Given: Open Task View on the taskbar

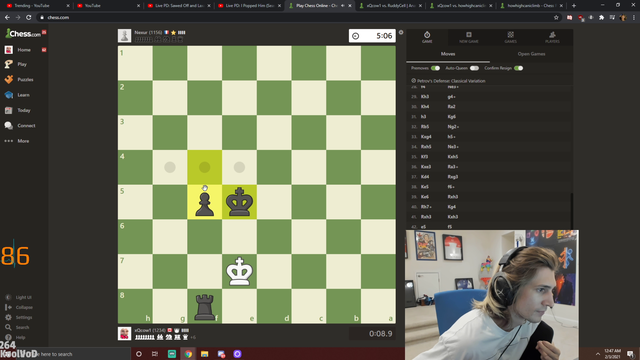Looking at the screenshot, I should click(x=155, y=354).
